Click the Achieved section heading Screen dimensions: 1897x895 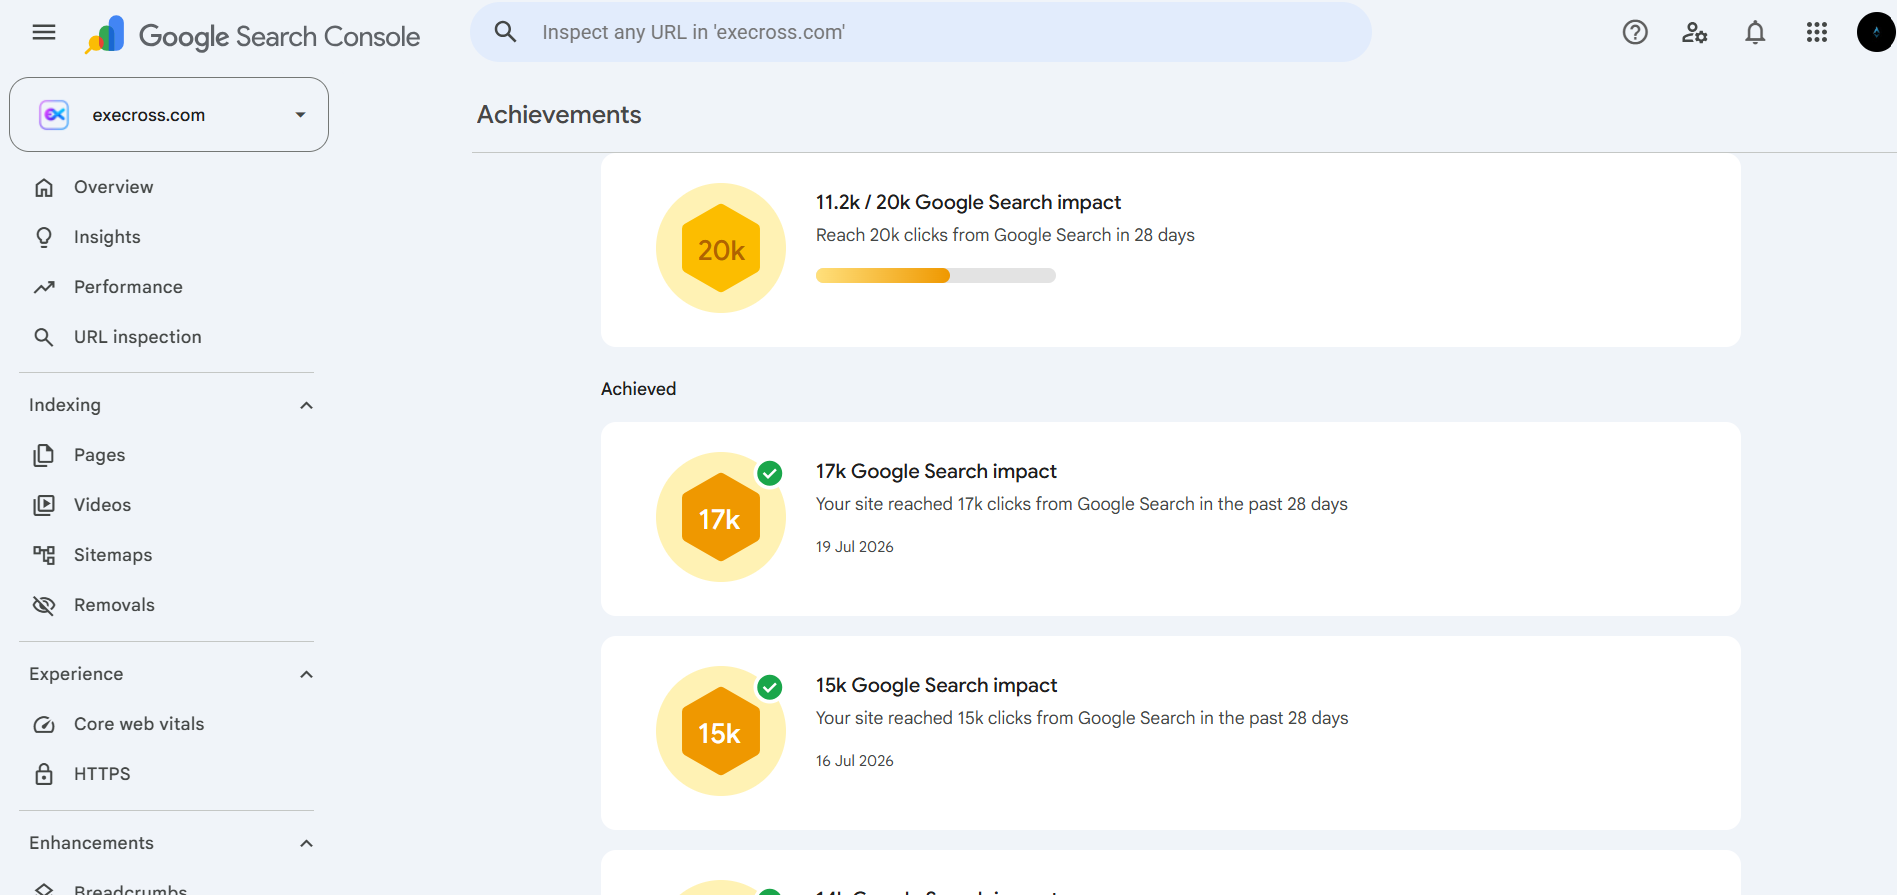pyautogui.click(x=638, y=389)
